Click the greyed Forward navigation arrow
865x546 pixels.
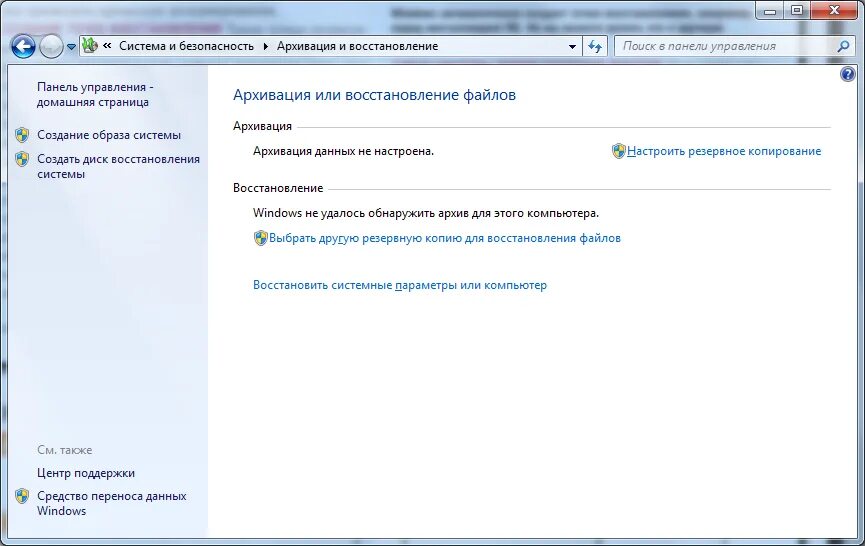(51, 47)
